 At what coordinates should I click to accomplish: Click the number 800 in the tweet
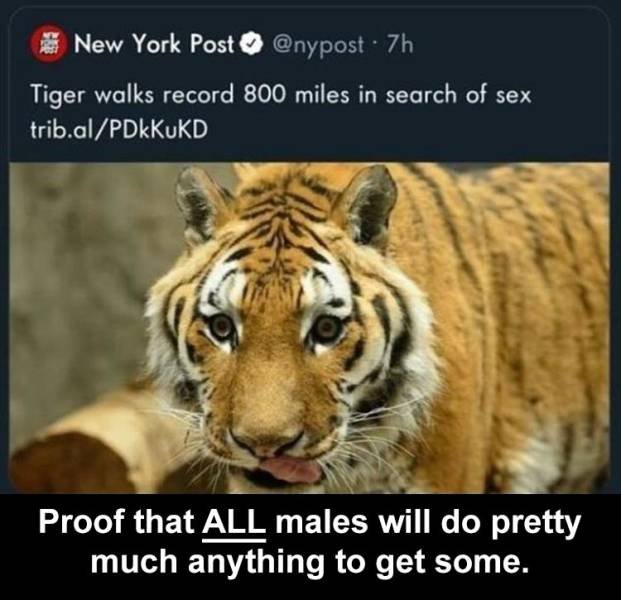[263, 94]
